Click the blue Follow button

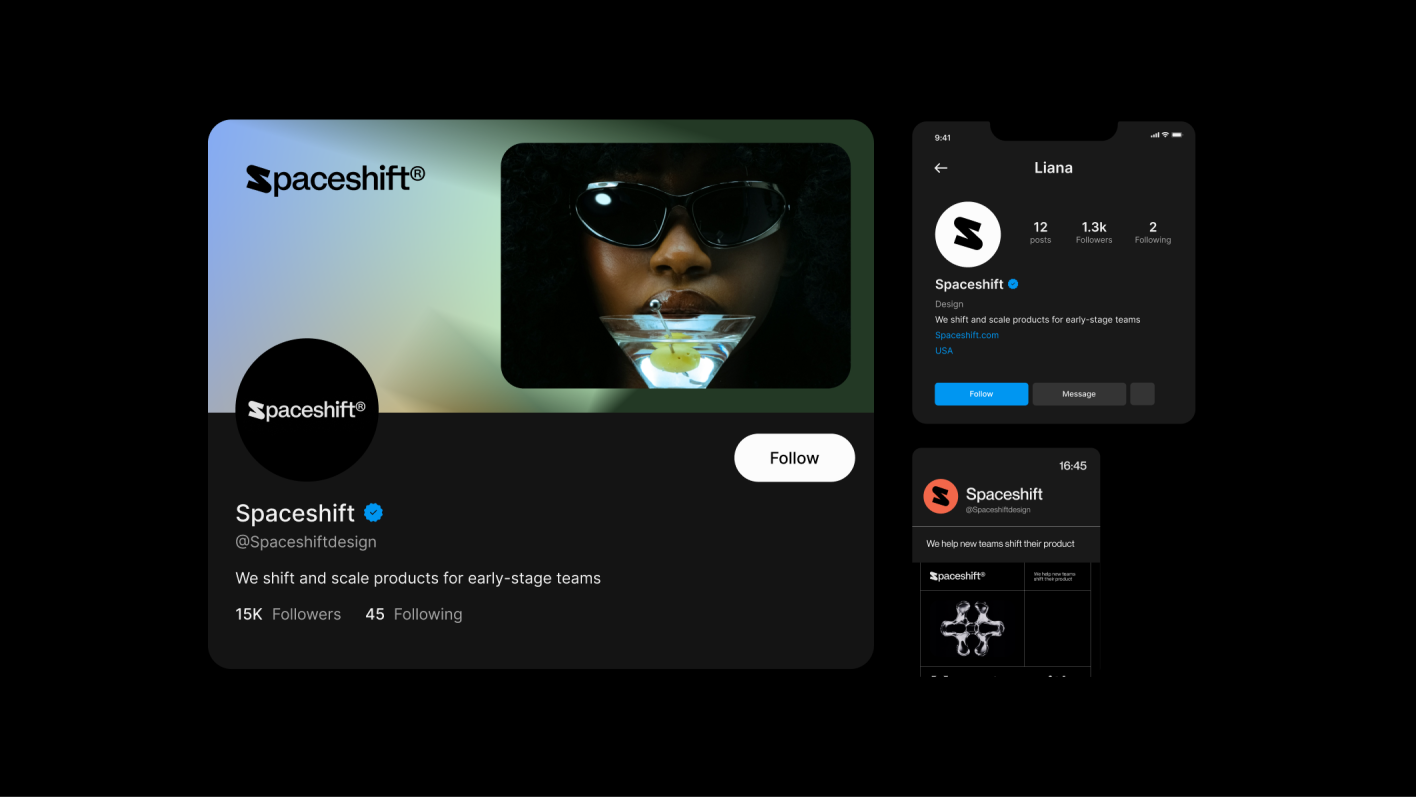pos(981,394)
